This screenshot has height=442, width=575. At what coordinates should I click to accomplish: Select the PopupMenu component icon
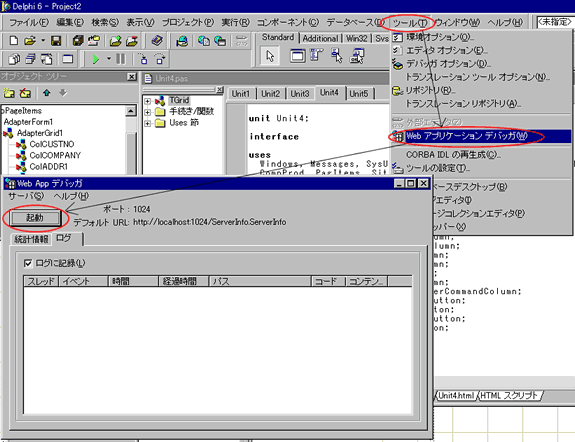click(337, 56)
